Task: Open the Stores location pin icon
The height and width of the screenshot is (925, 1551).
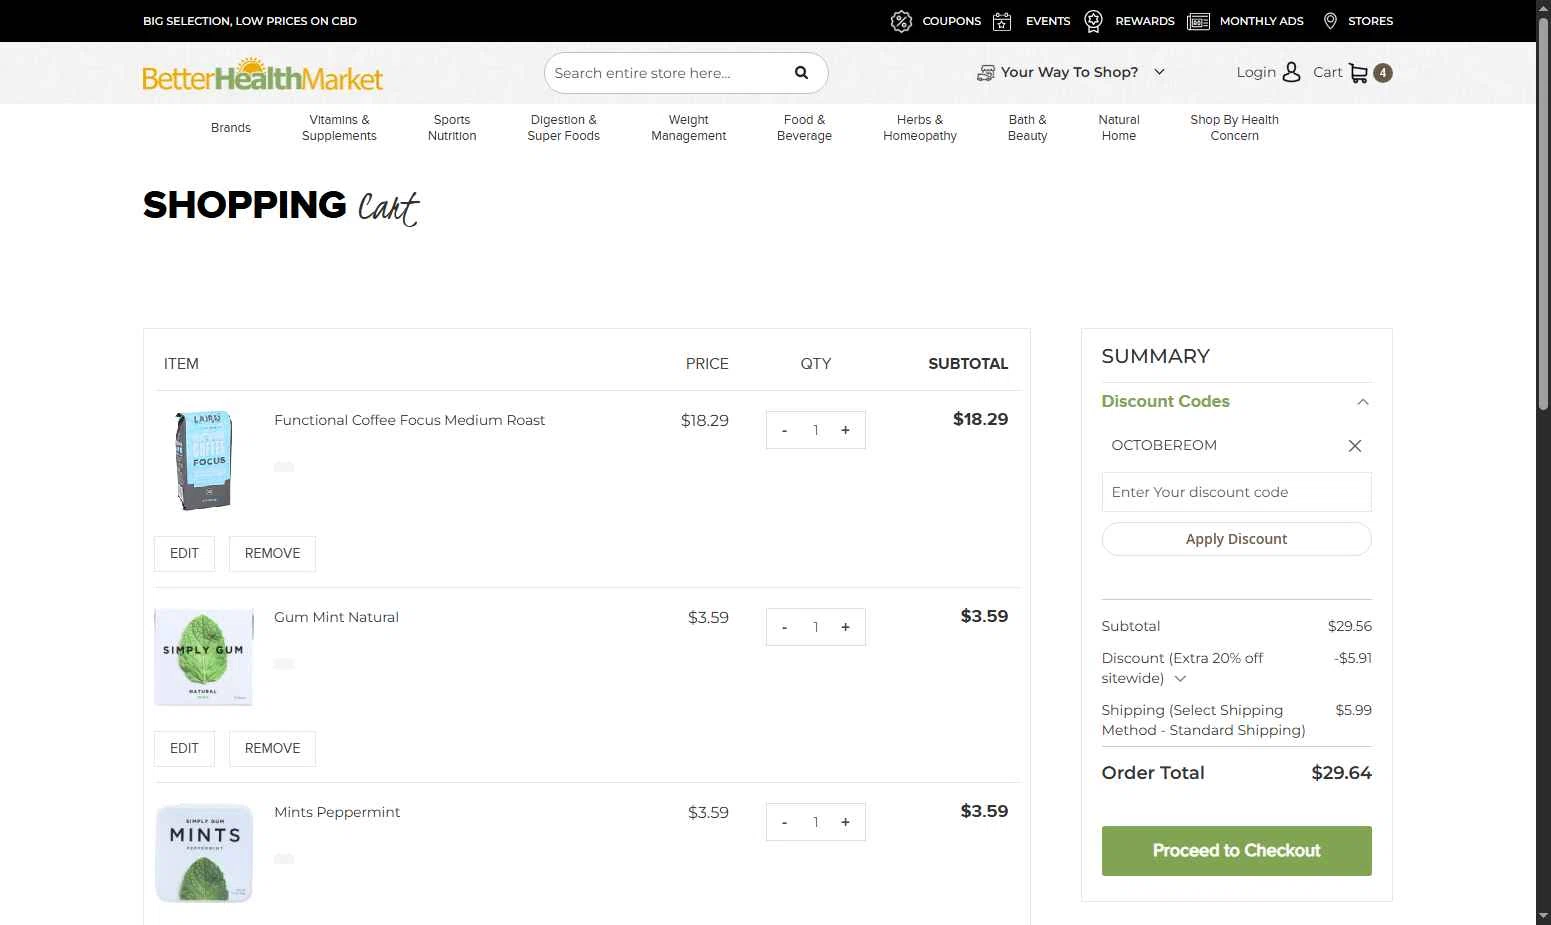Action: [1330, 21]
